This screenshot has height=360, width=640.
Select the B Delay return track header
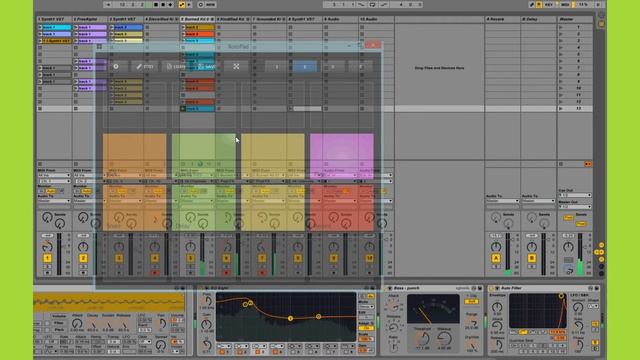538,19
